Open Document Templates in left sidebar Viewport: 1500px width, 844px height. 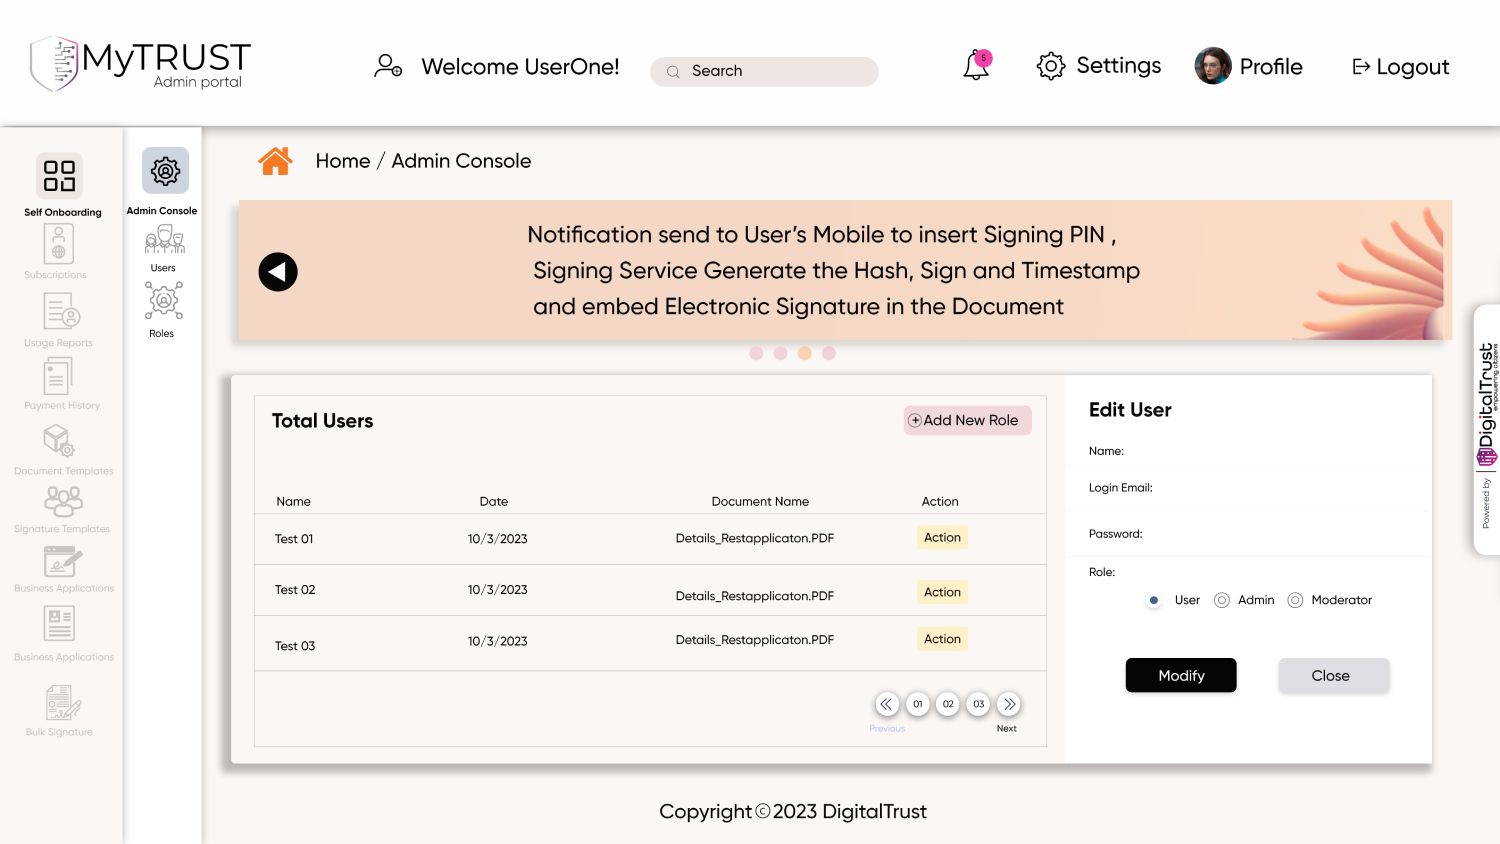[x=59, y=441]
